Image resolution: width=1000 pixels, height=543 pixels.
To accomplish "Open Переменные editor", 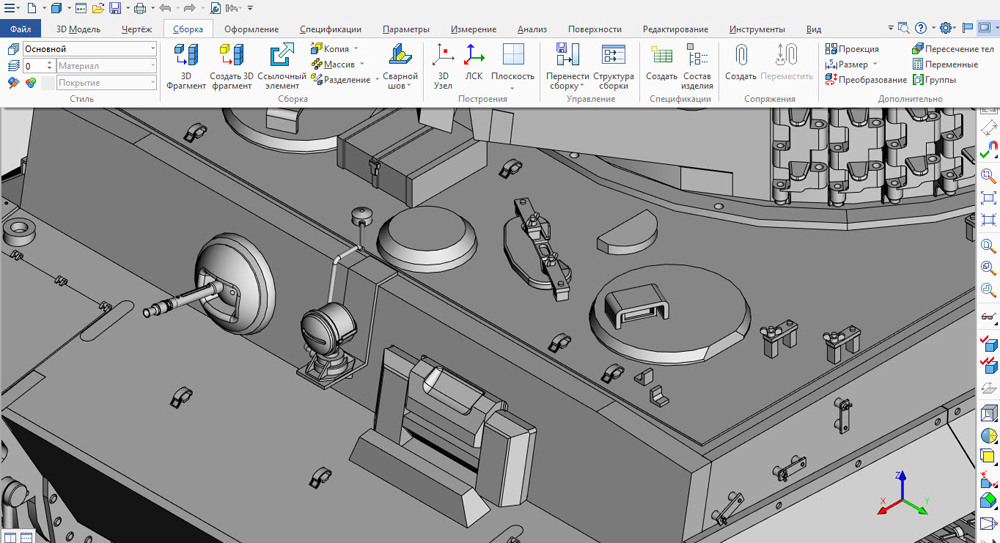I will tap(945, 64).
